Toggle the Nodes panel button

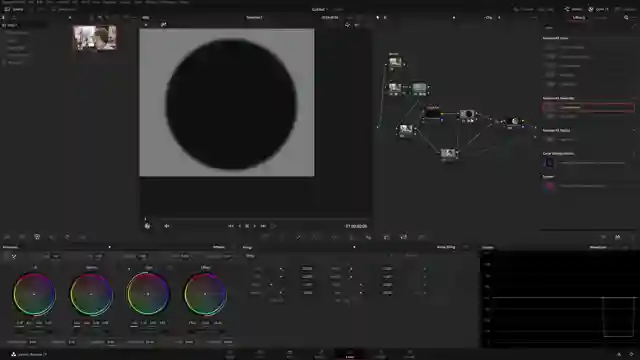[x=572, y=9]
